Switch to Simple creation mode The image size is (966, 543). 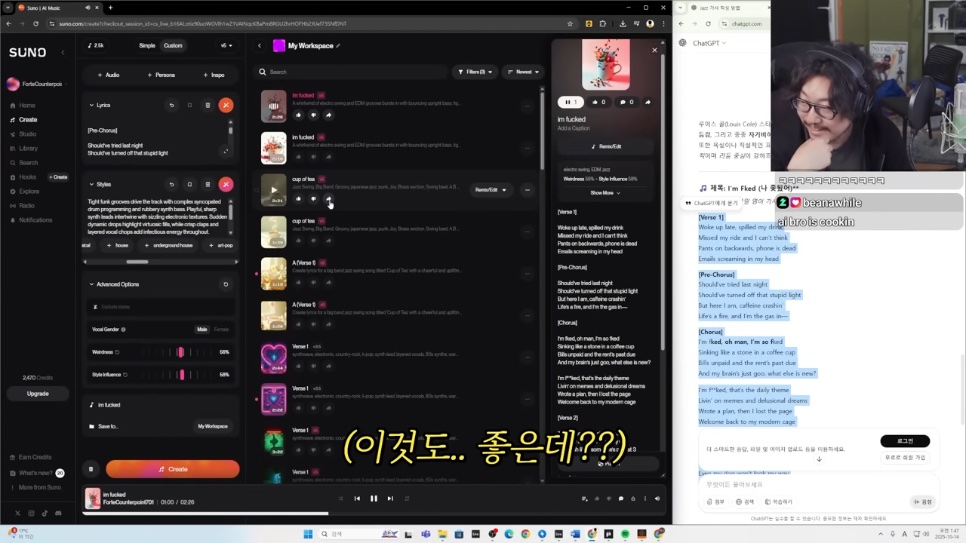tap(147, 46)
